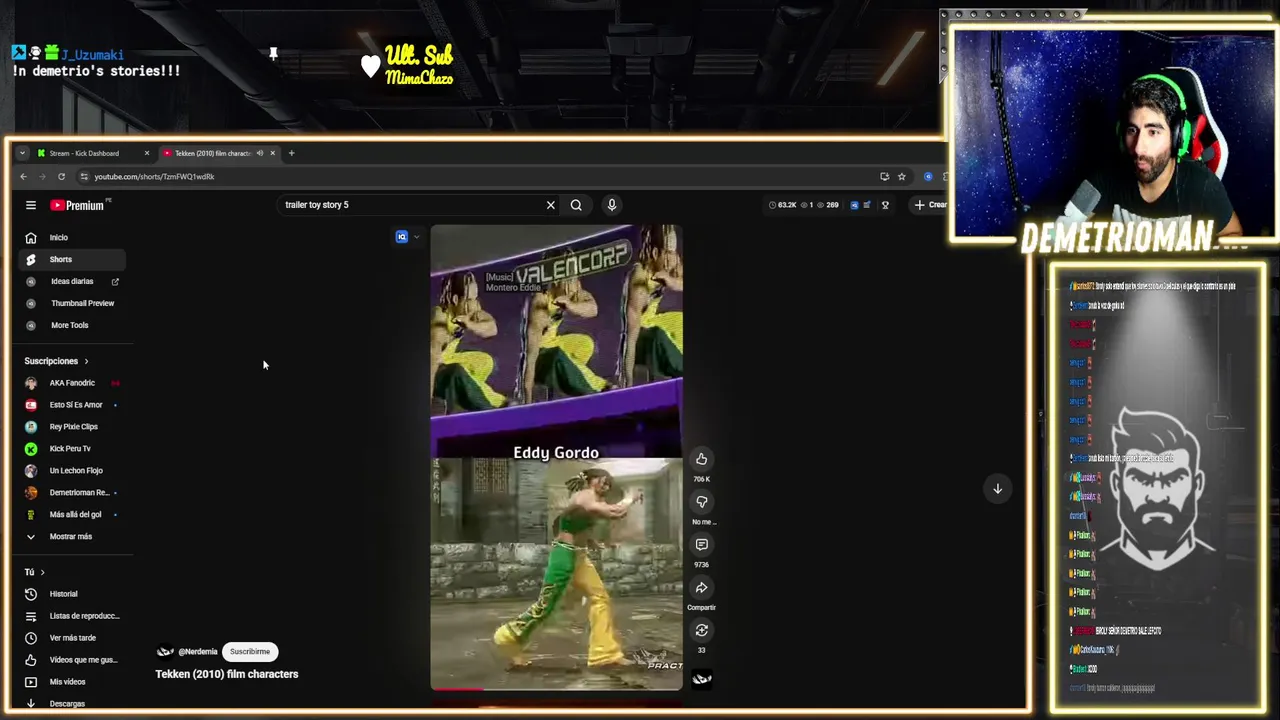This screenshot has width=1280, height=720.
Task: Dislike the short with thumbs down
Action: pos(701,502)
